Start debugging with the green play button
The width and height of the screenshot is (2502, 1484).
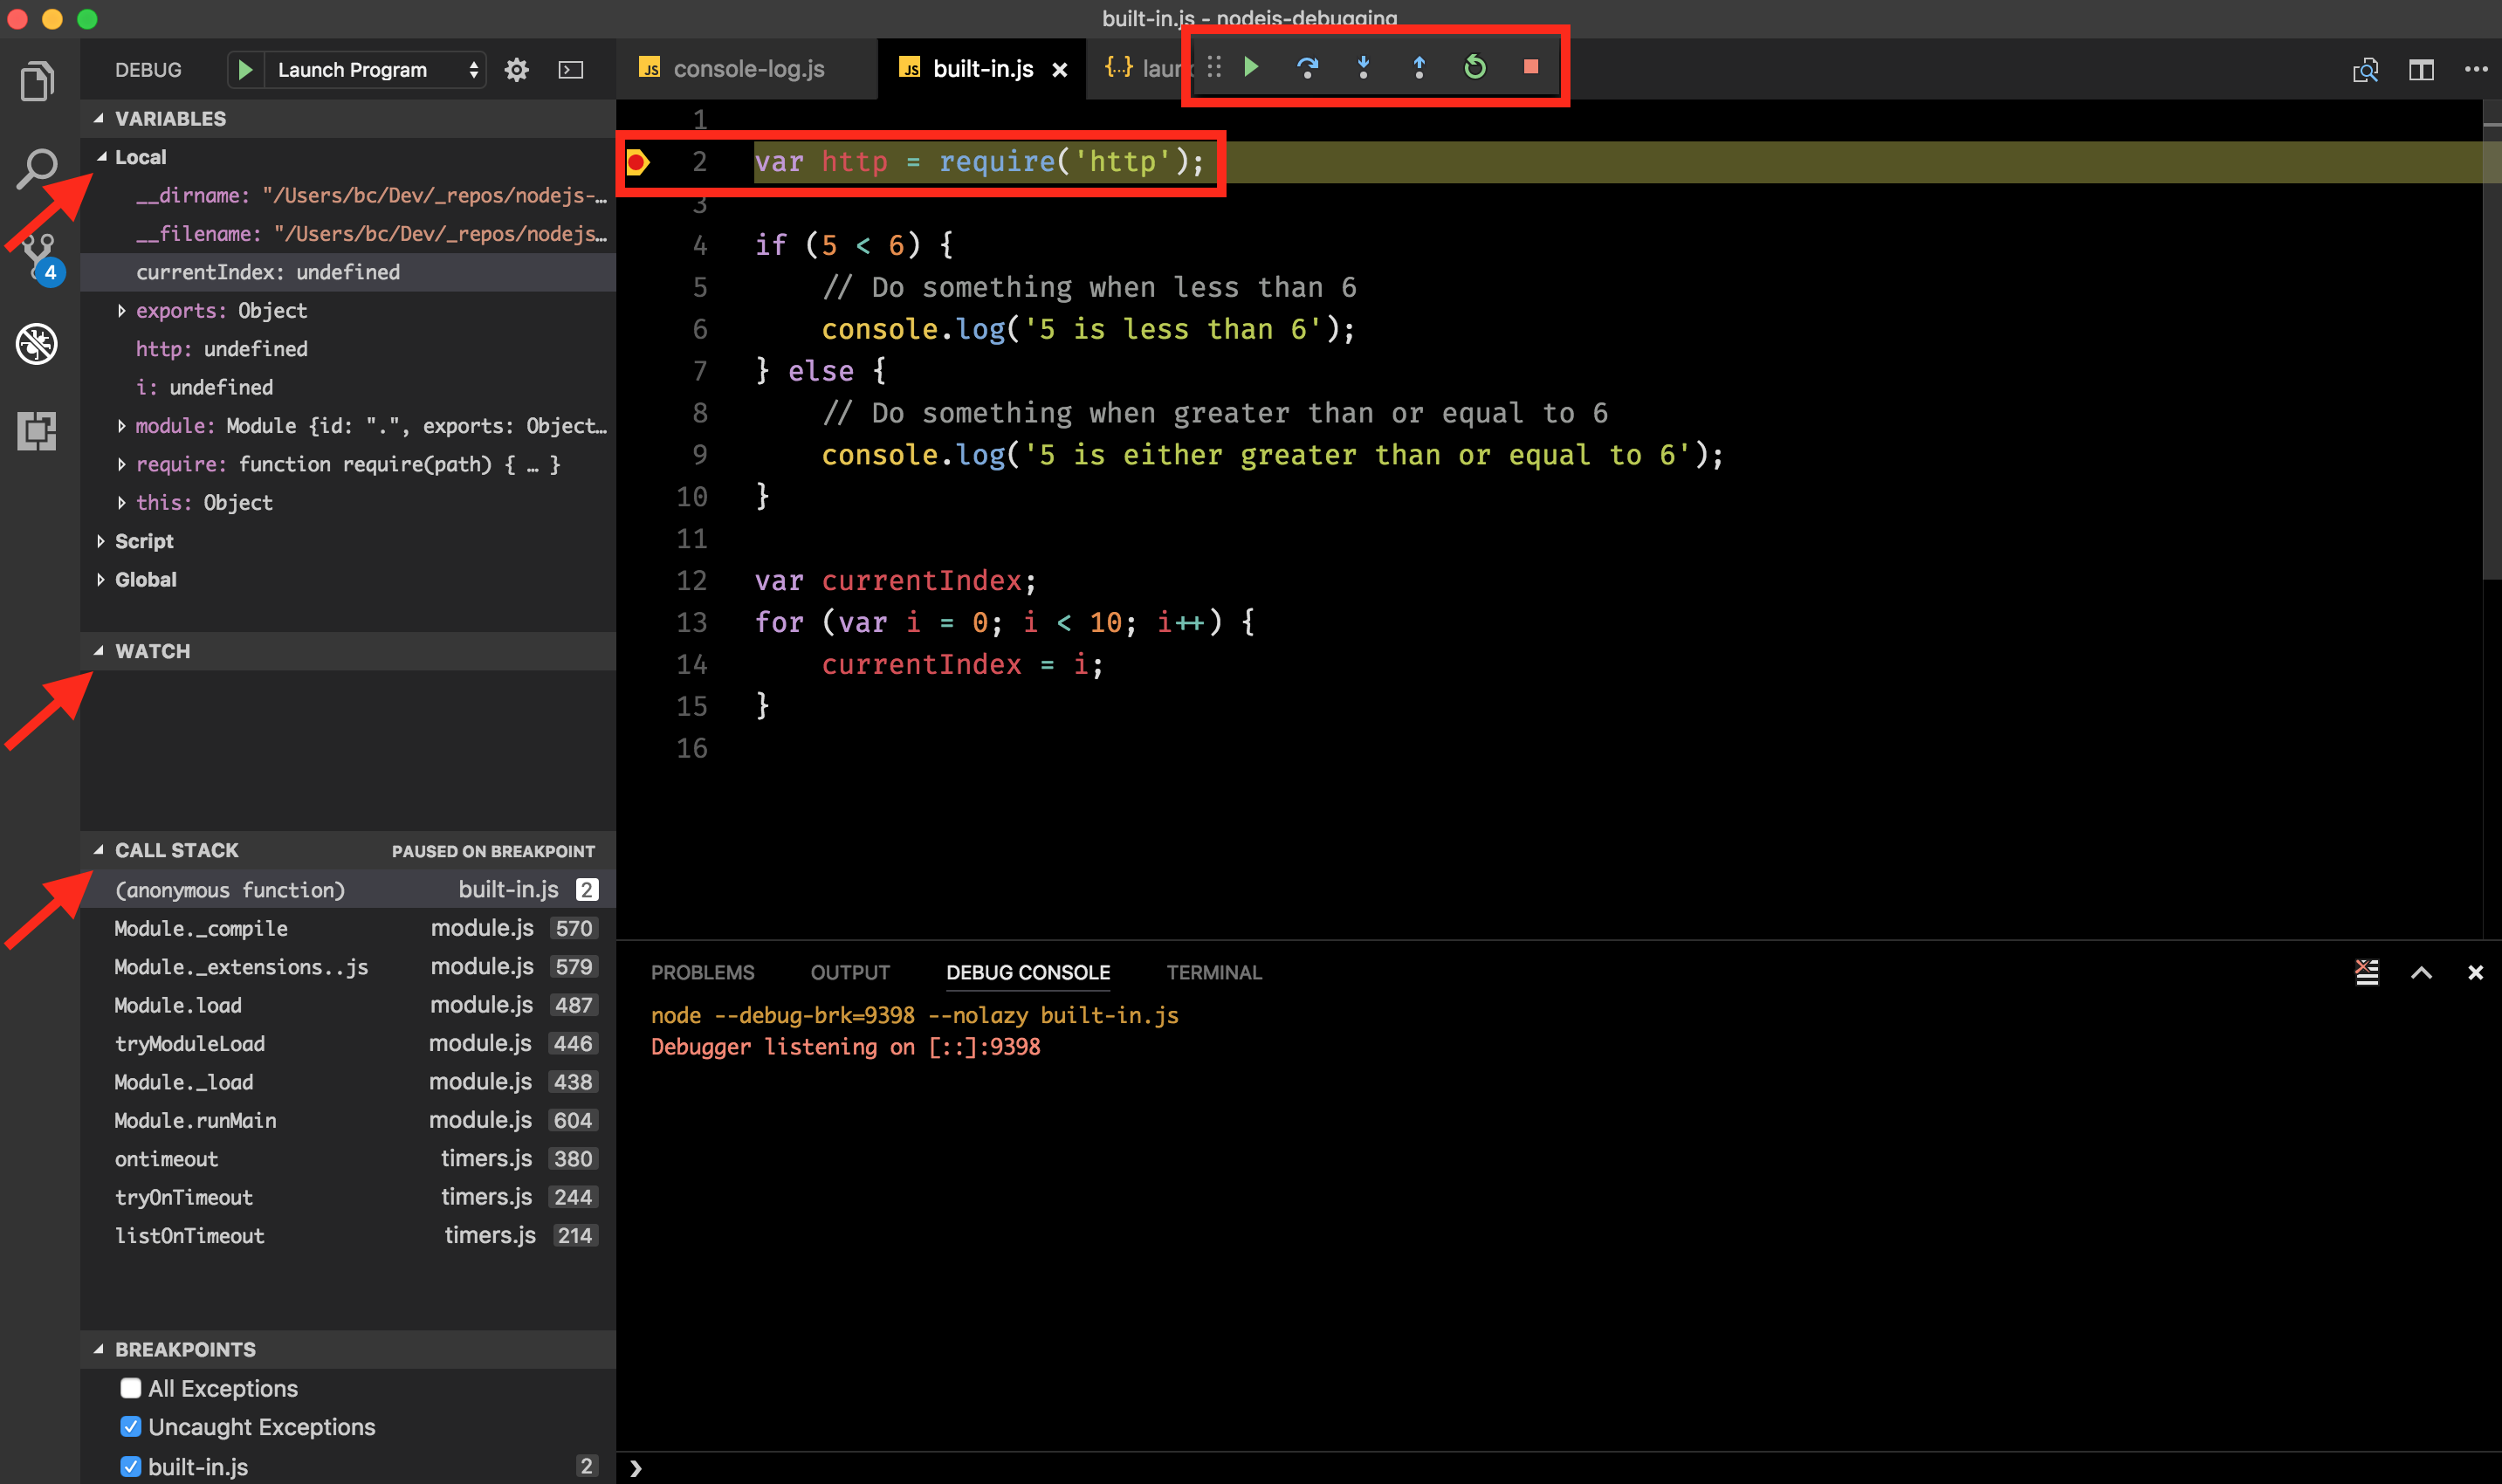(245, 70)
